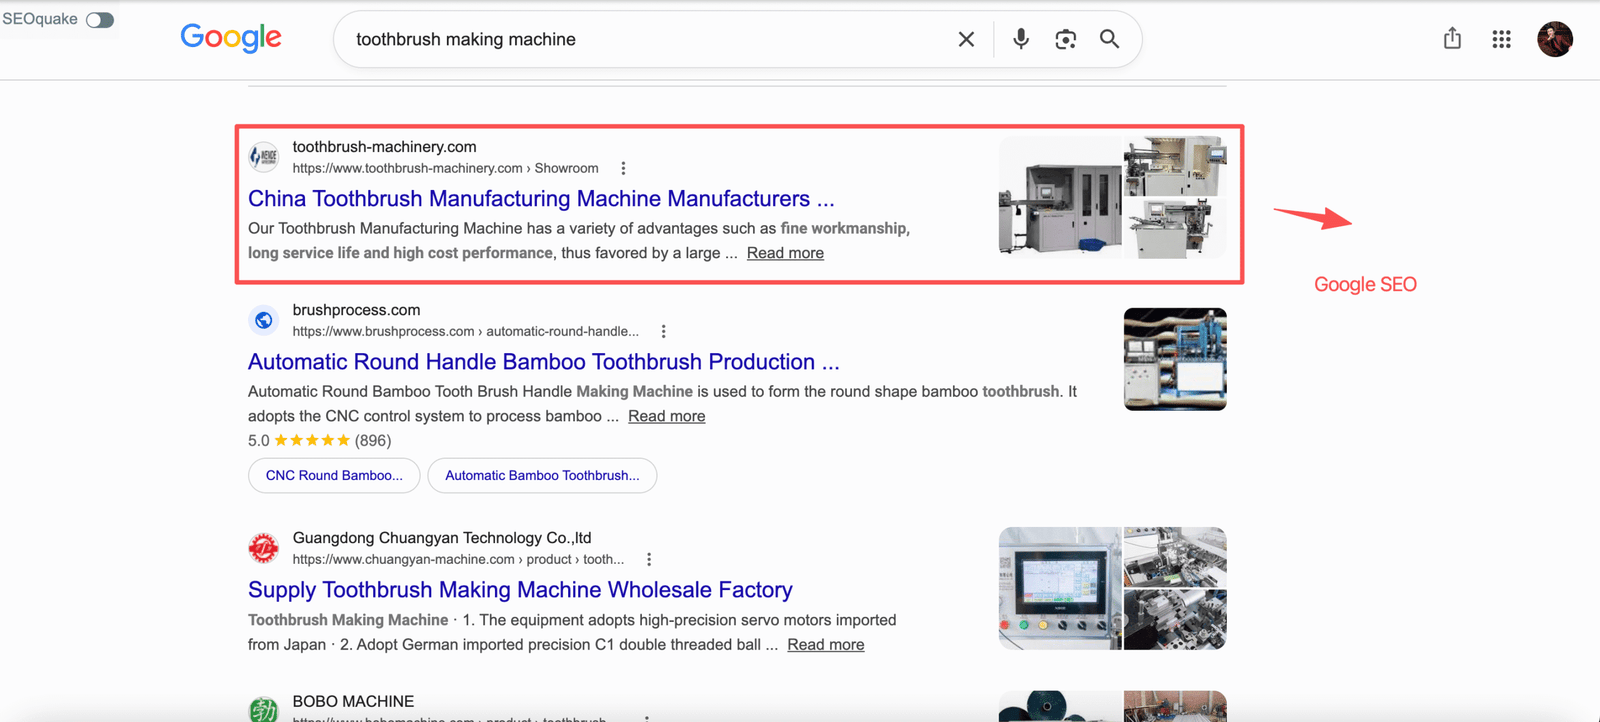Click the magnifier search button
The image size is (1600, 722).
[x=1109, y=39]
